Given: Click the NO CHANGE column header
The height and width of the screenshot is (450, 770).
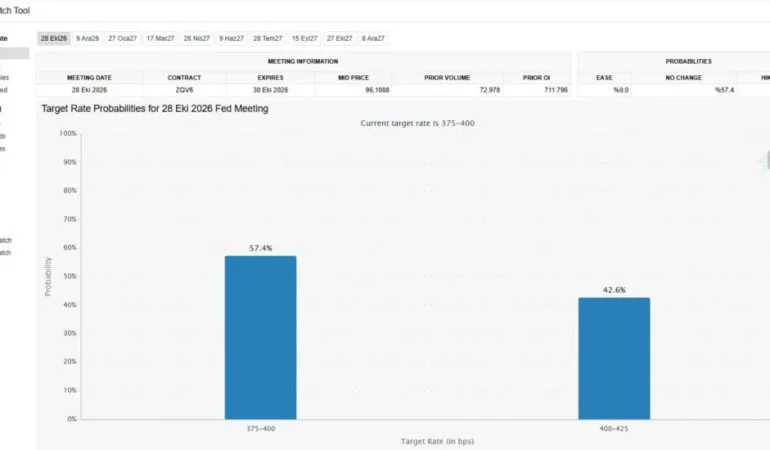Looking at the screenshot, I should 684,78.
